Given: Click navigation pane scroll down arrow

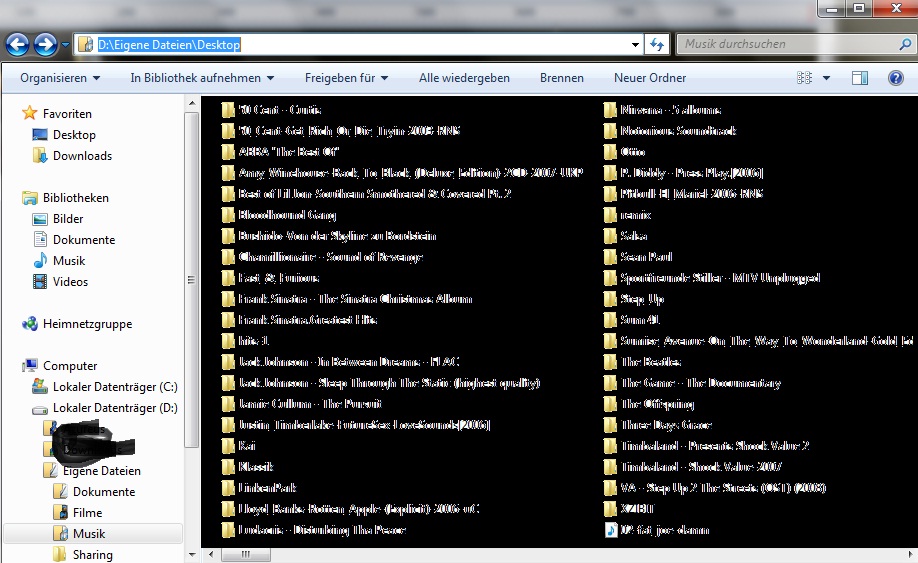Looking at the screenshot, I should [x=191, y=554].
